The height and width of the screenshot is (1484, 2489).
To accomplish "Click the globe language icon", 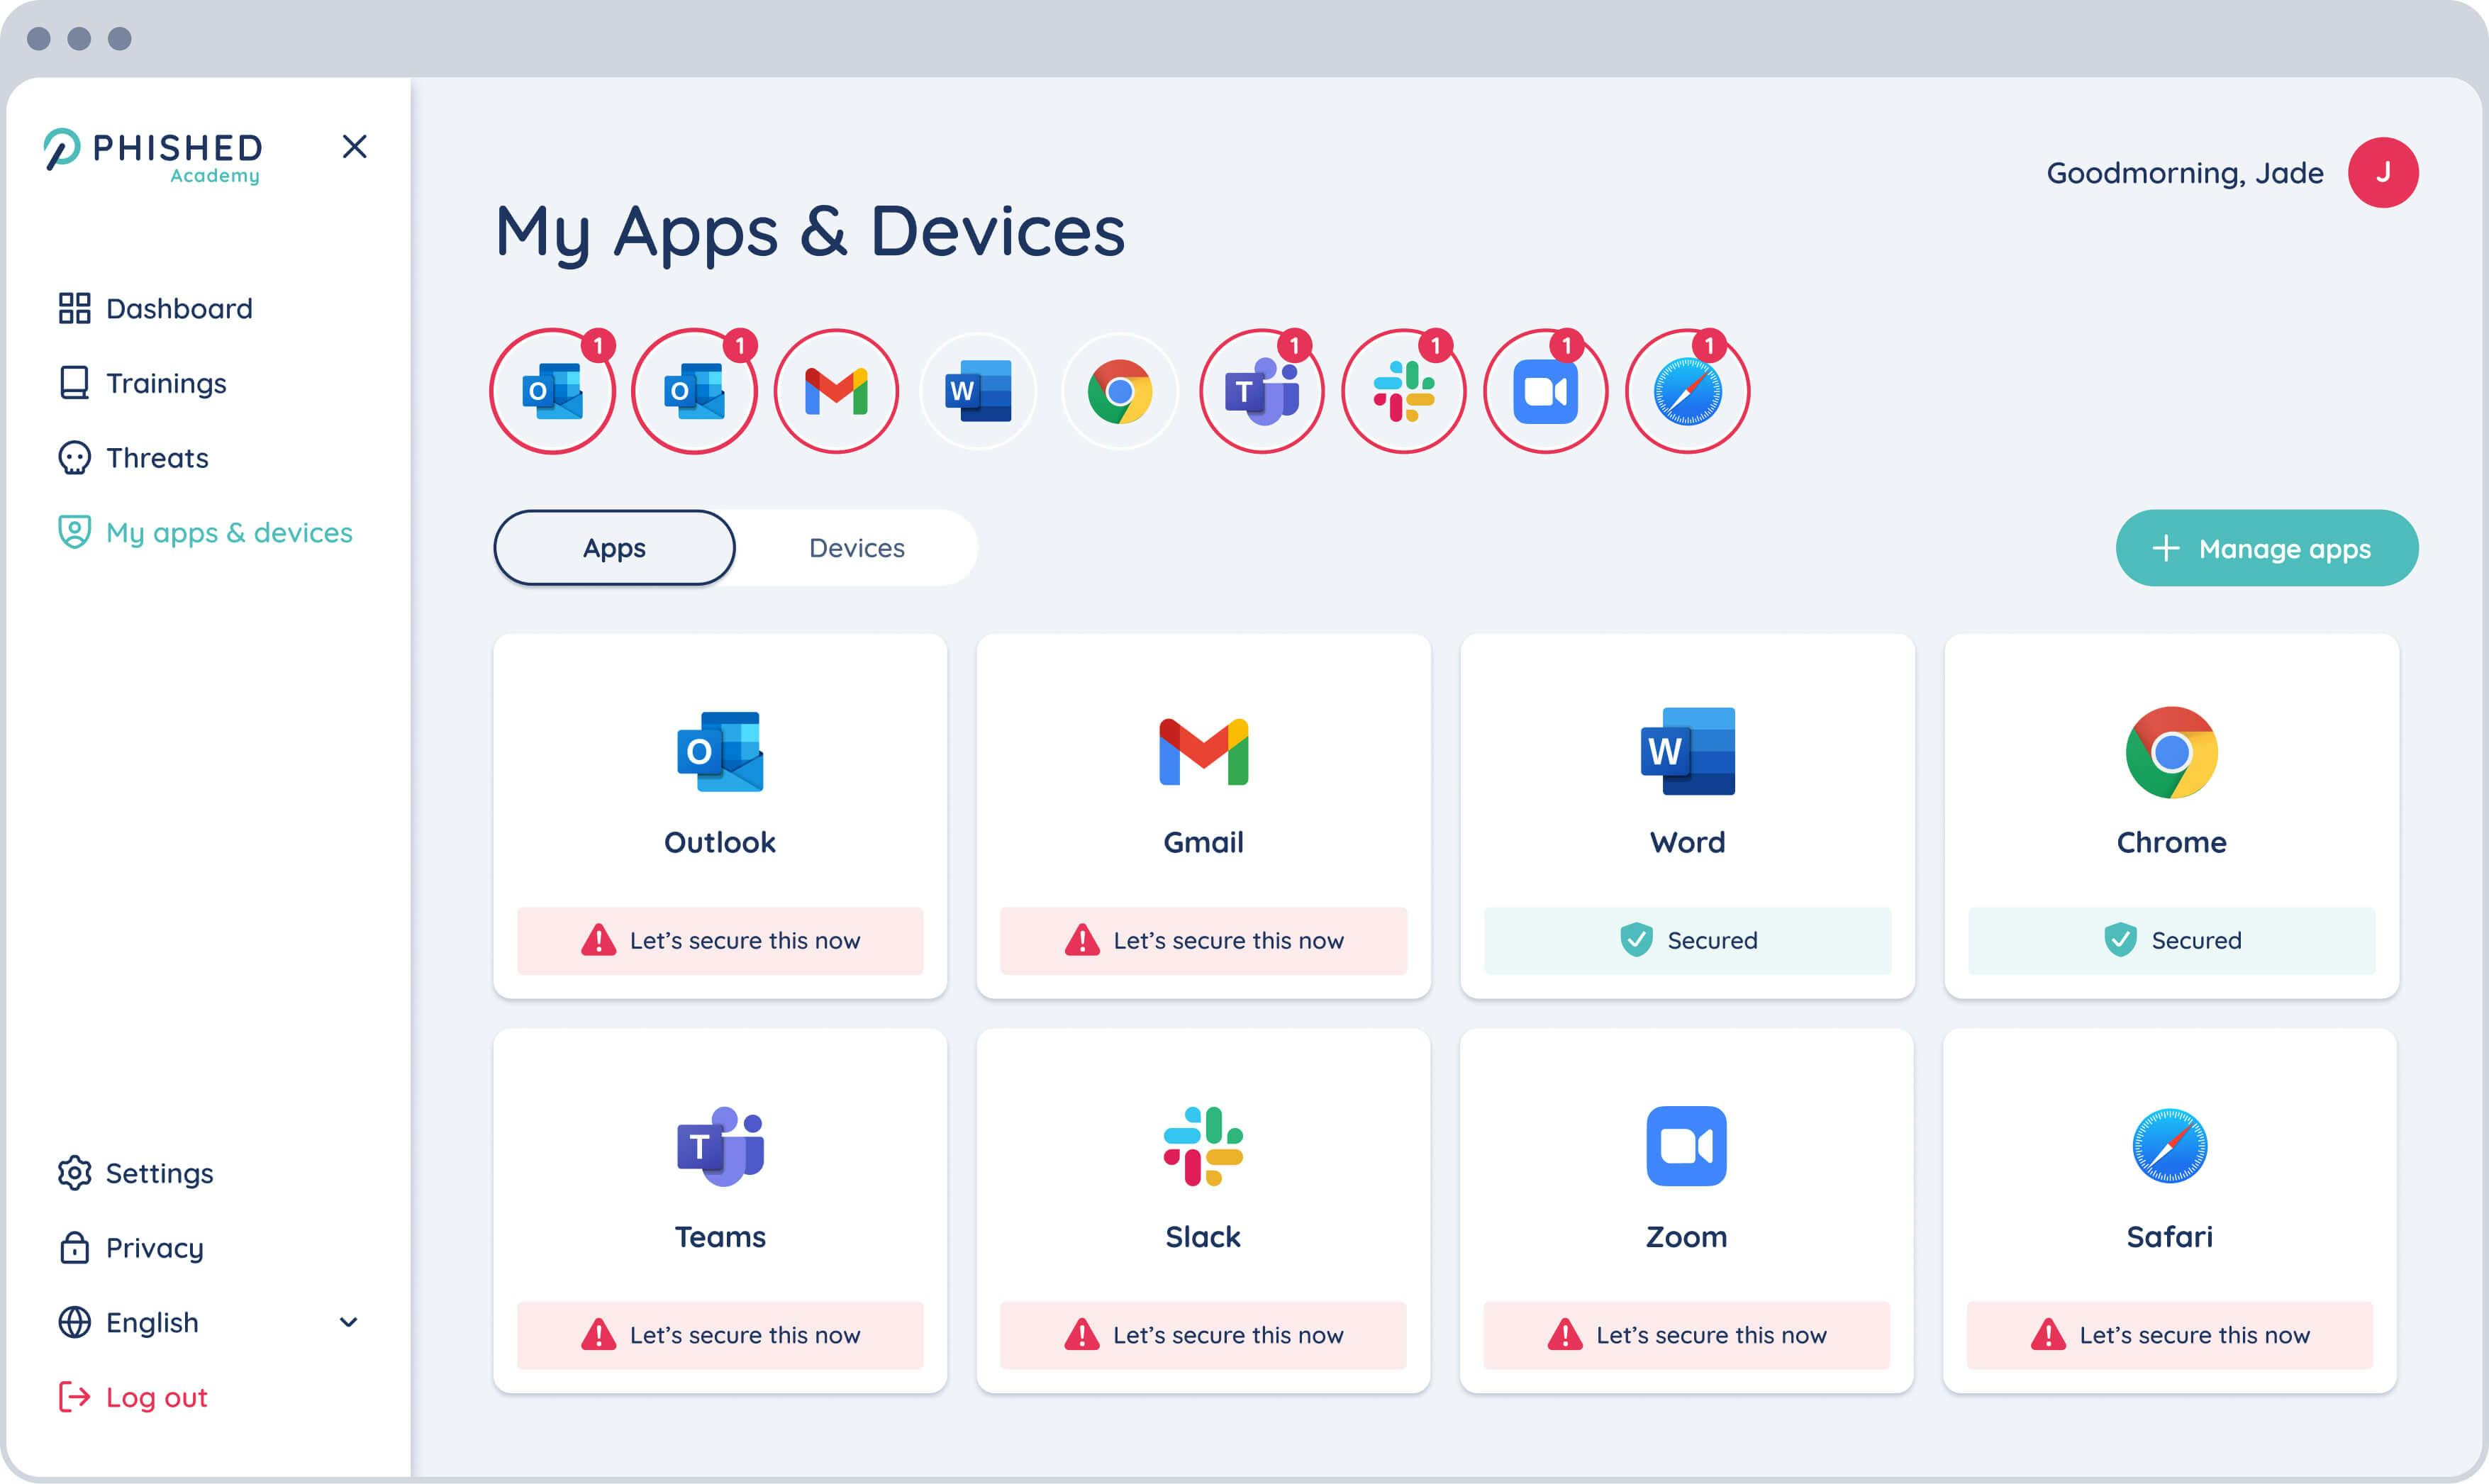I will click(x=74, y=1322).
